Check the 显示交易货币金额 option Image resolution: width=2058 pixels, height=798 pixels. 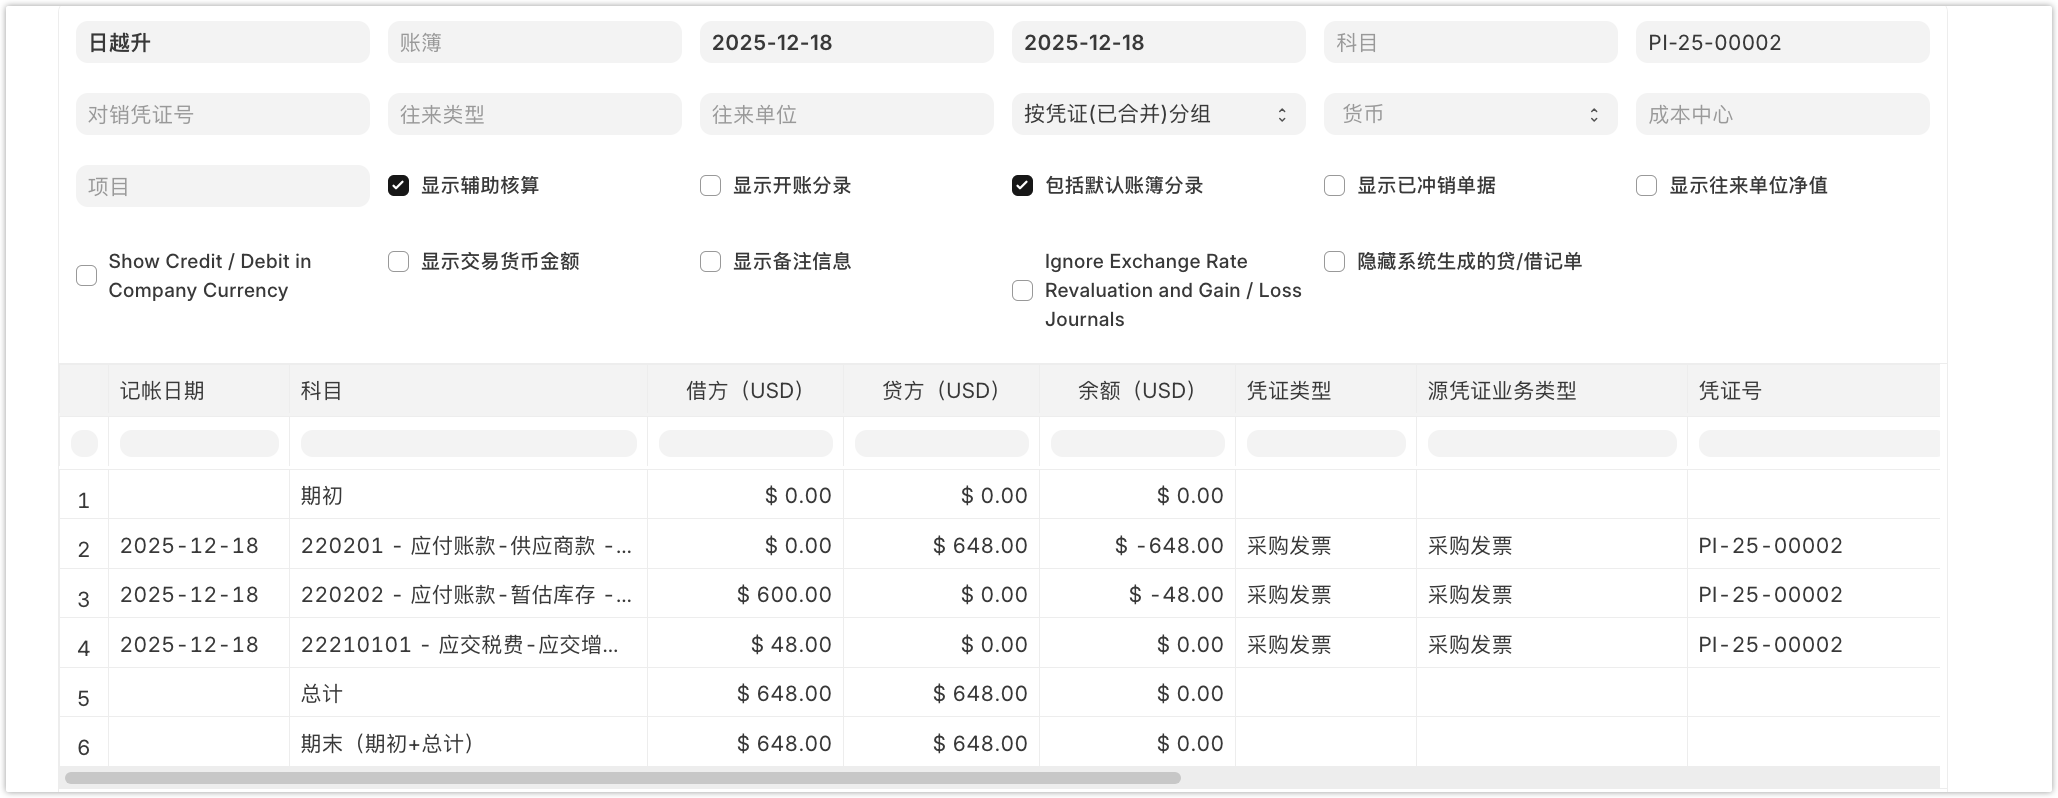pyautogui.click(x=398, y=262)
